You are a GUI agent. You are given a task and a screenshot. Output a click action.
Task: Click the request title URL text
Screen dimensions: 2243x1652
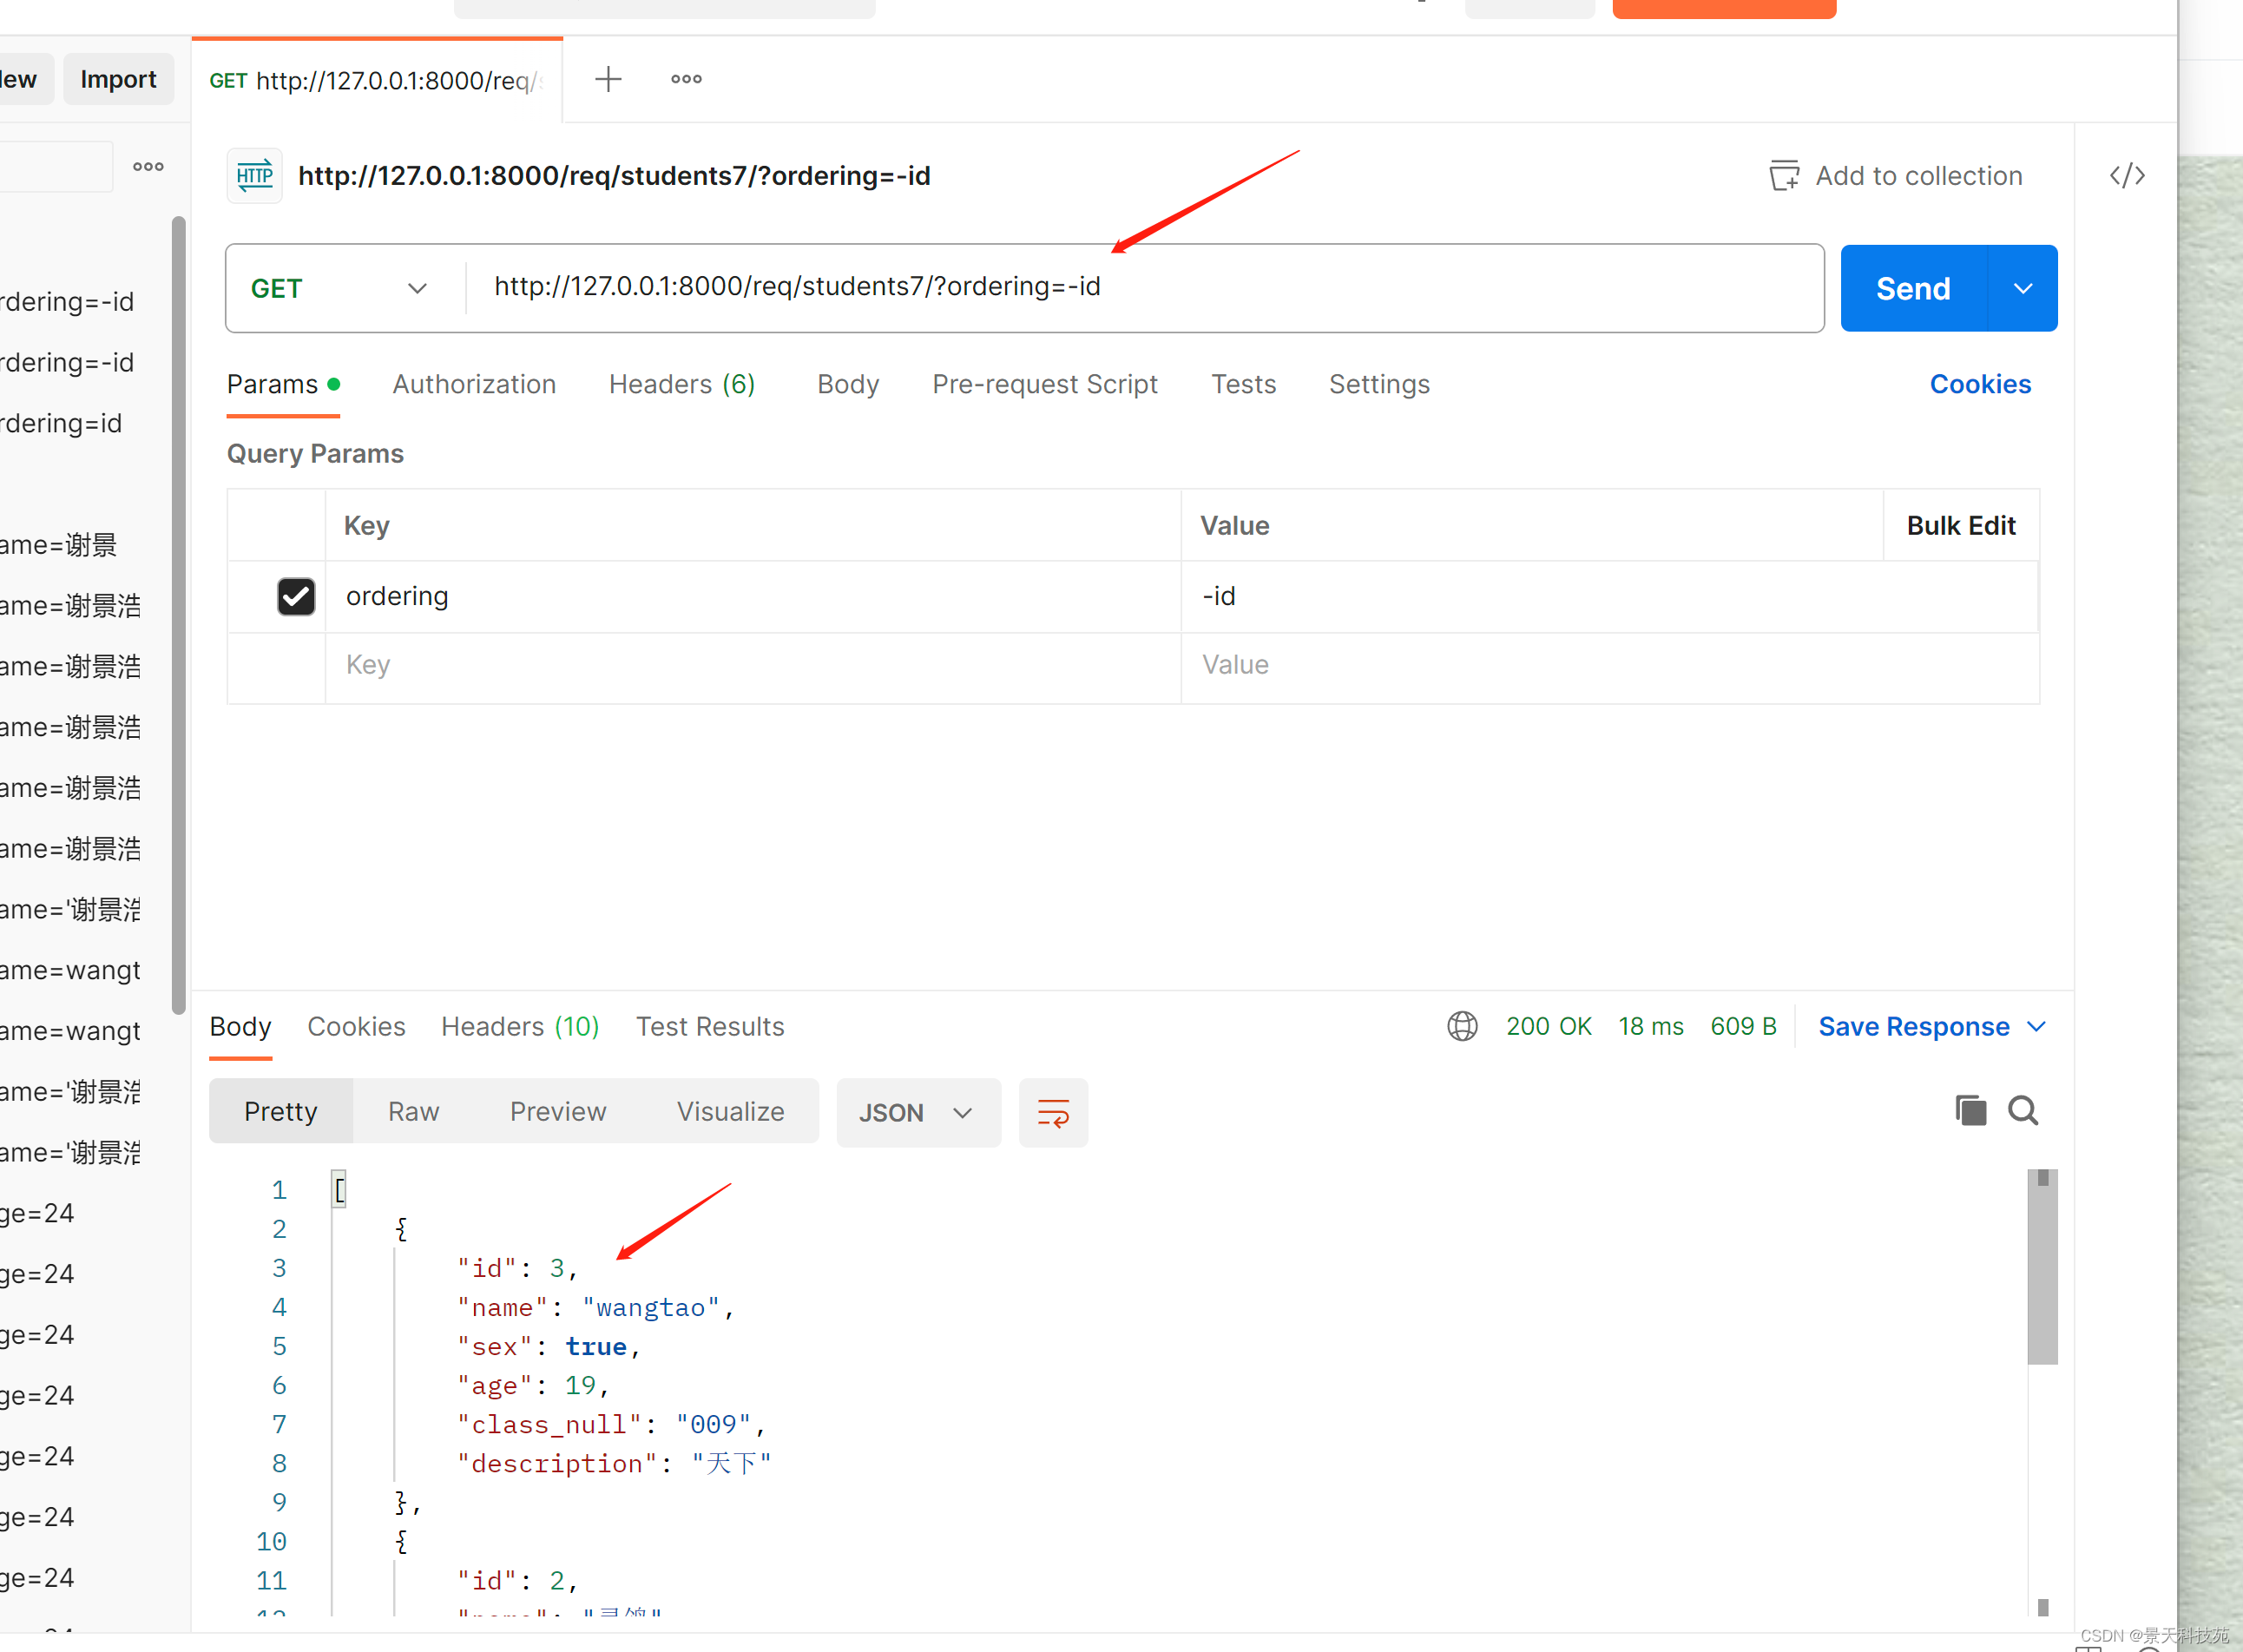[x=614, y=176]
